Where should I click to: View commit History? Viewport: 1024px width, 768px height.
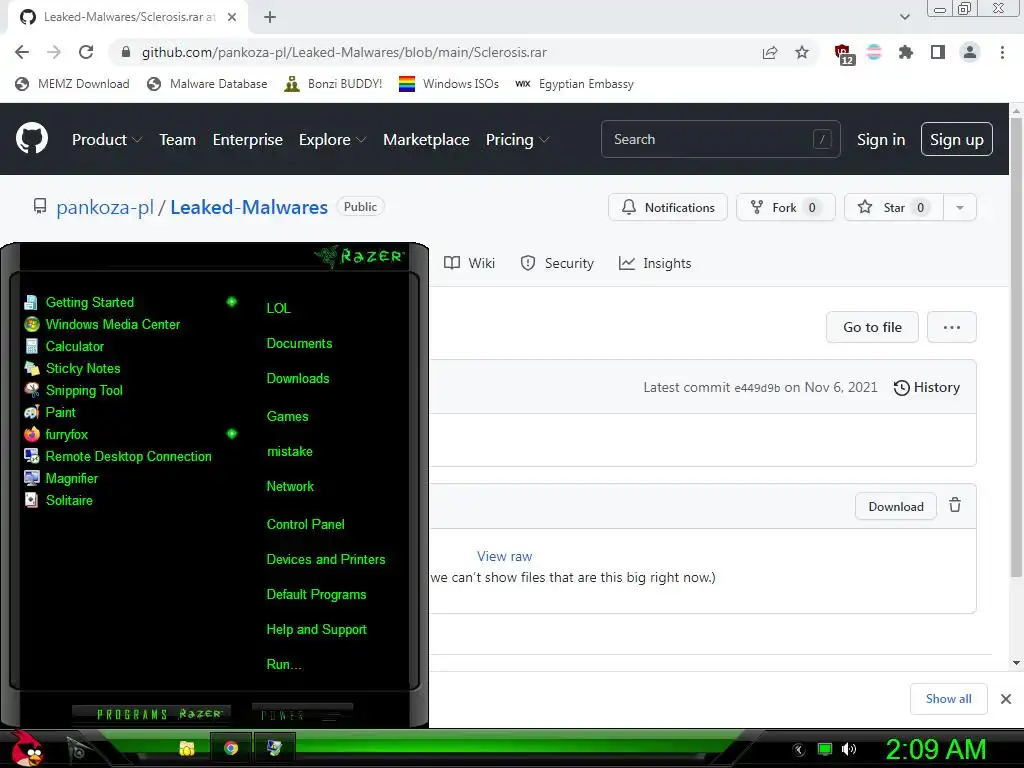tap(927, 387)
